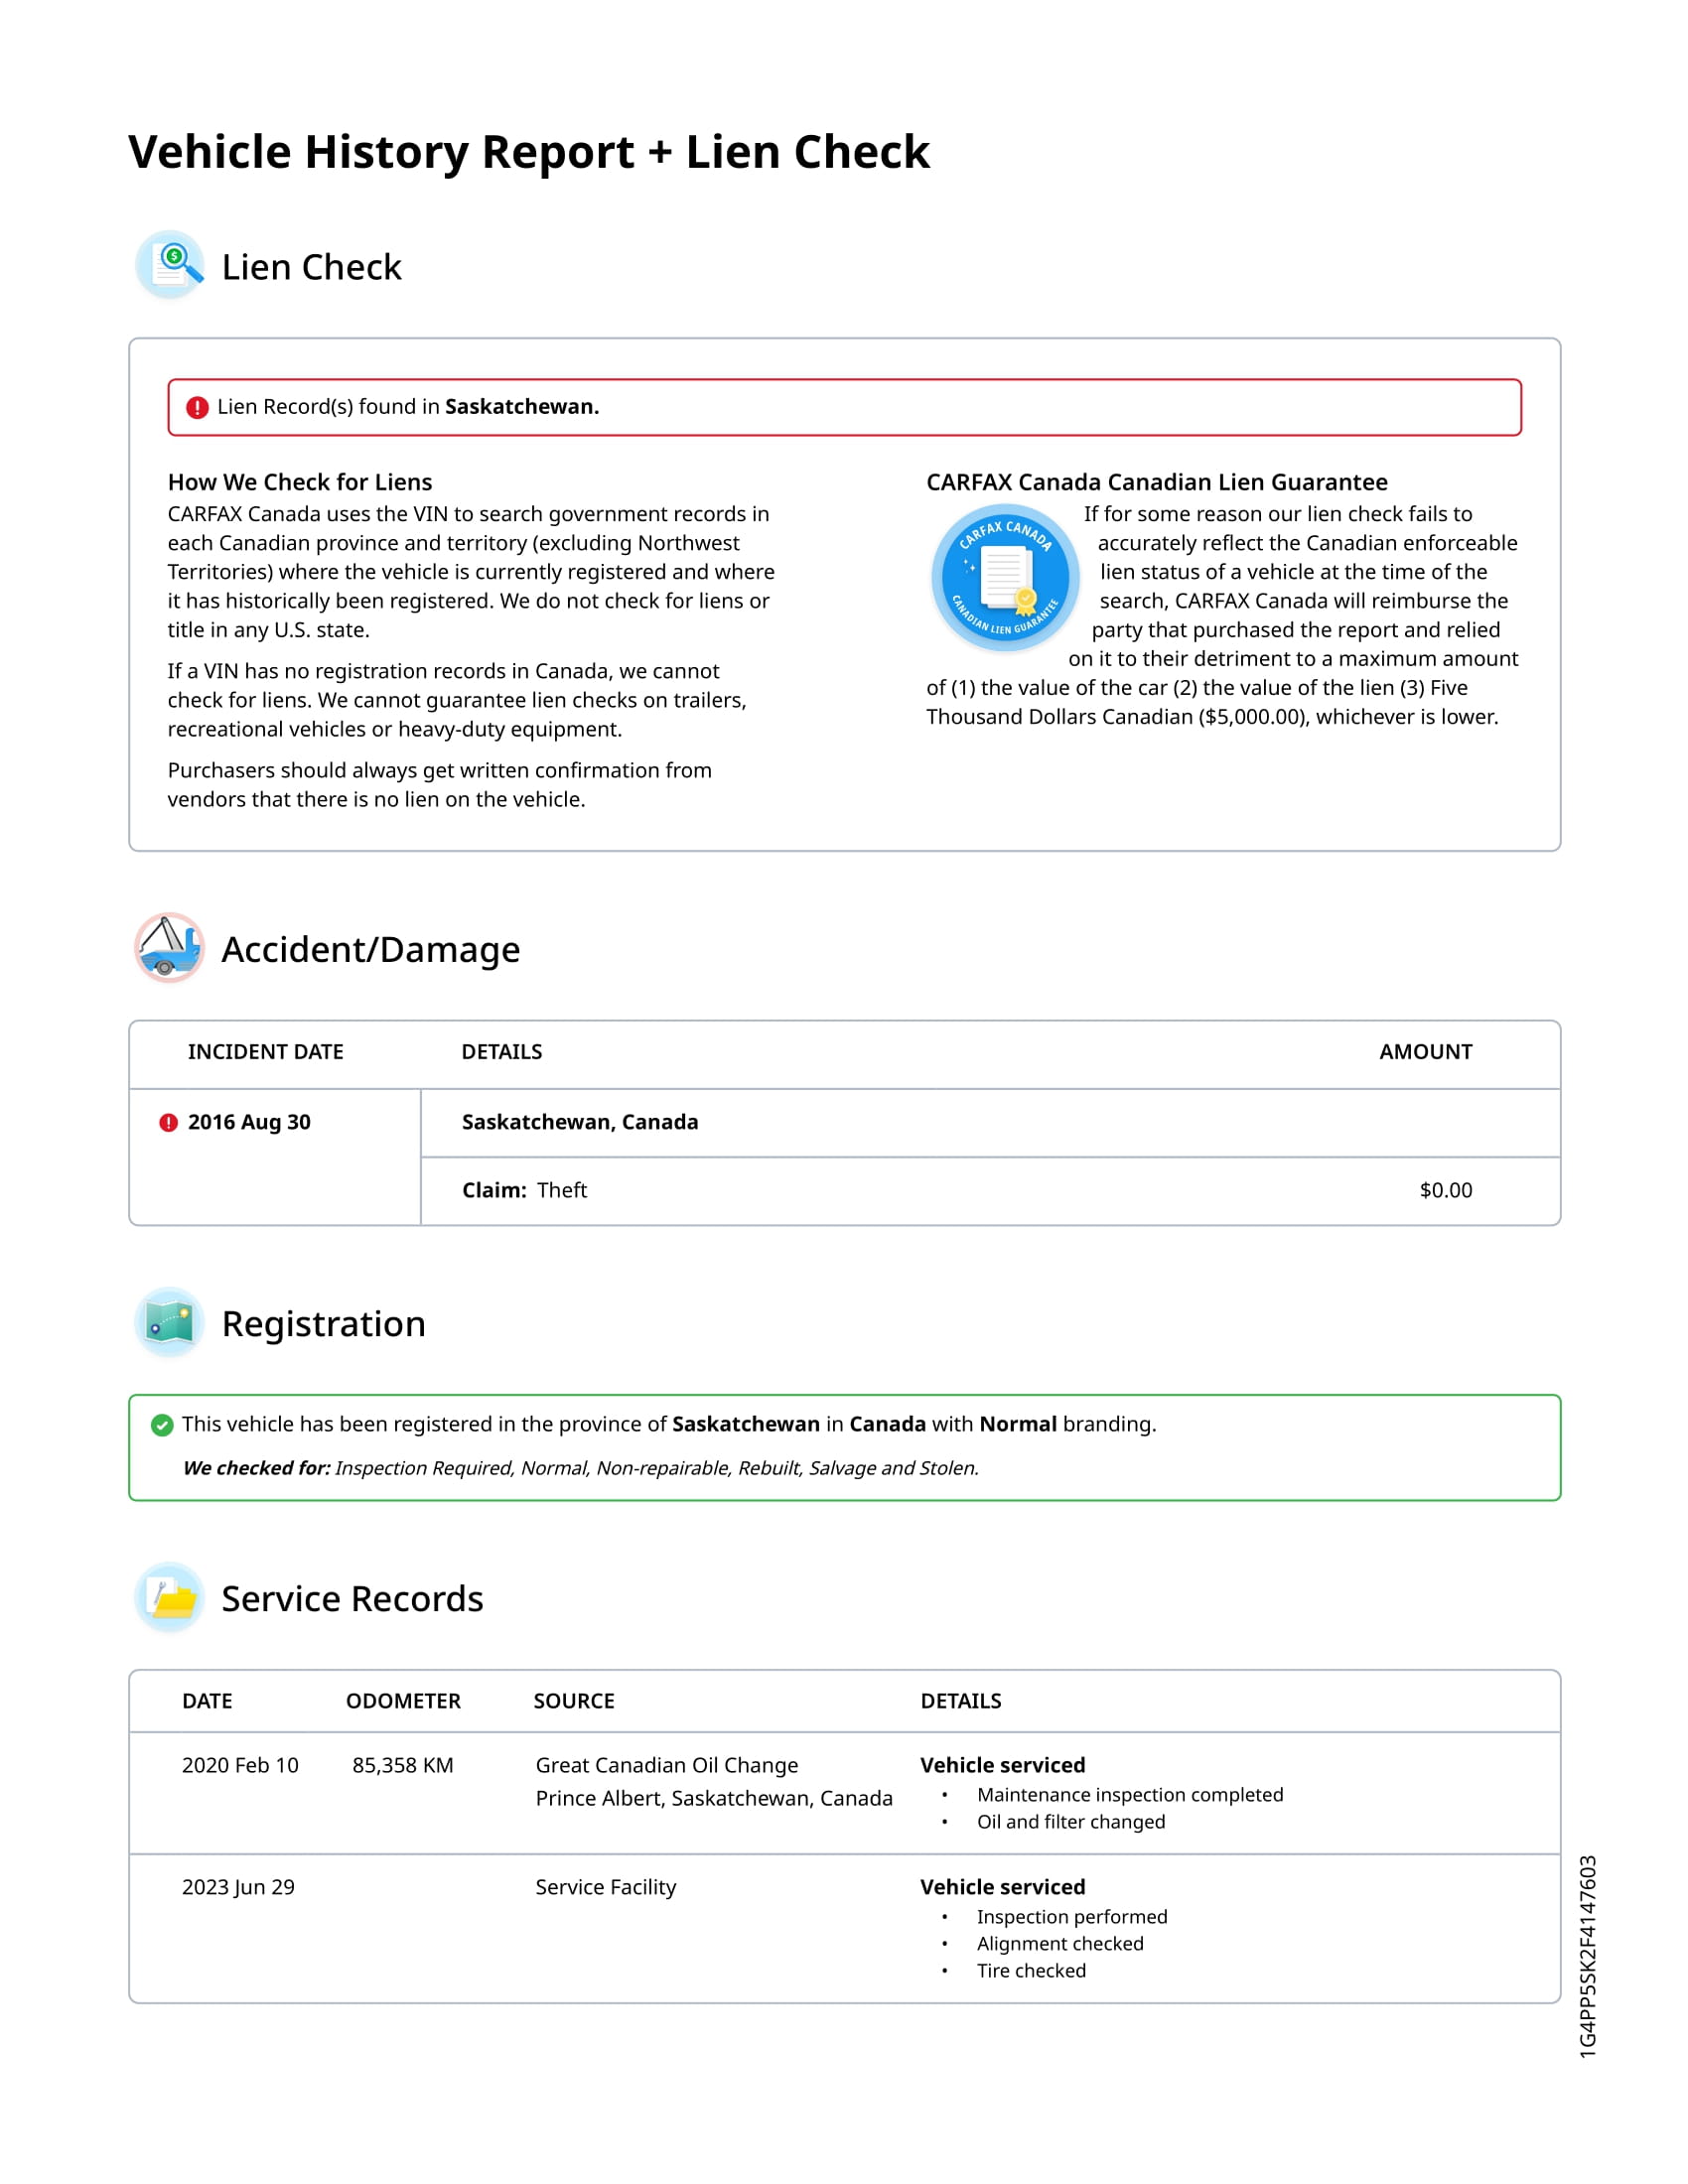
Task: Click 'Alignment checked' bullet
Action: [1060, 1944]
